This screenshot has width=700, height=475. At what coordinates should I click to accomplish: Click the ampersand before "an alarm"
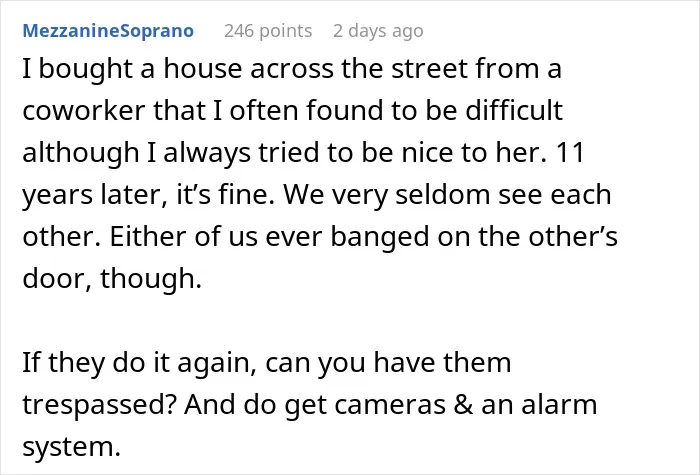tap(463, 404)
